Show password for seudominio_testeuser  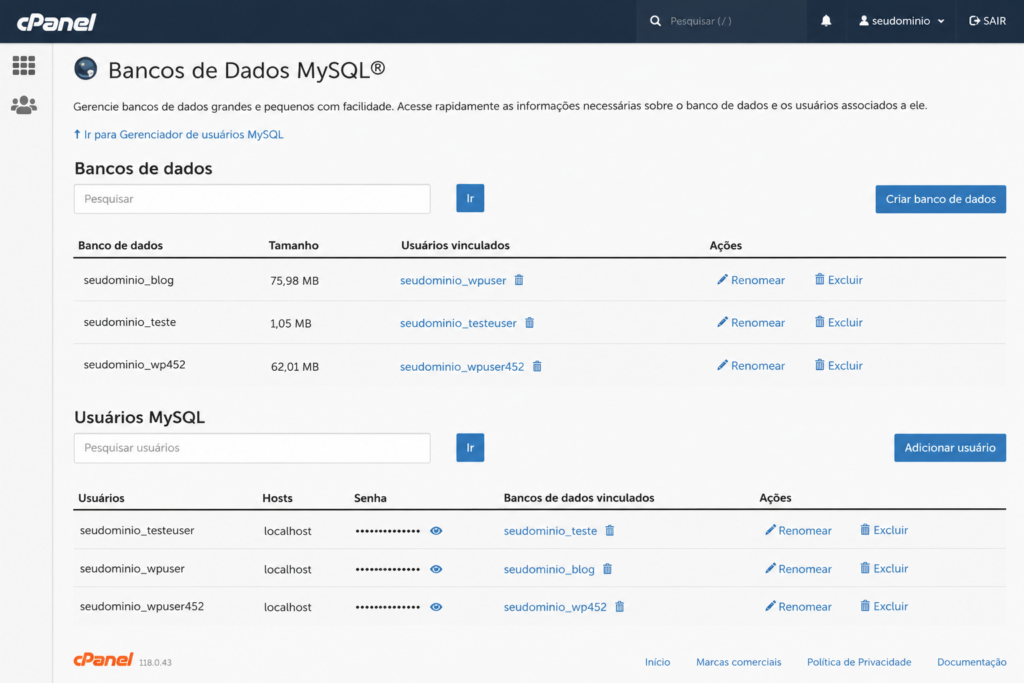(436, 531)
